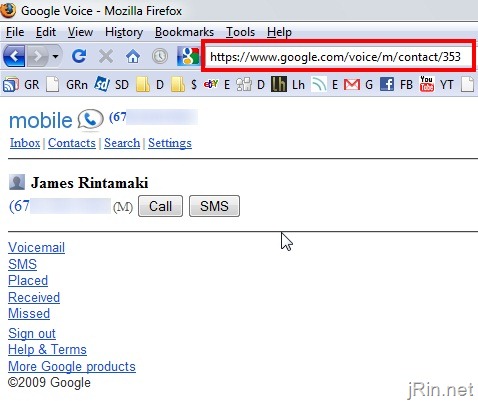Open the GR feed bookmark
This screenshot has height=401, width=478.
(x=21, y=84)
